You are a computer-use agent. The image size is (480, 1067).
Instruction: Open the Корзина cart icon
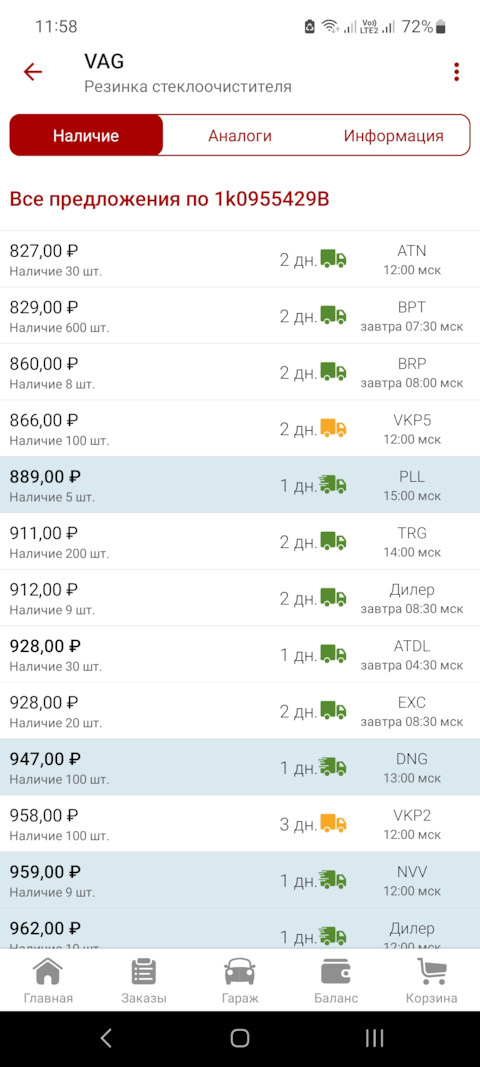pyautogui.click(x=432, y=972)
